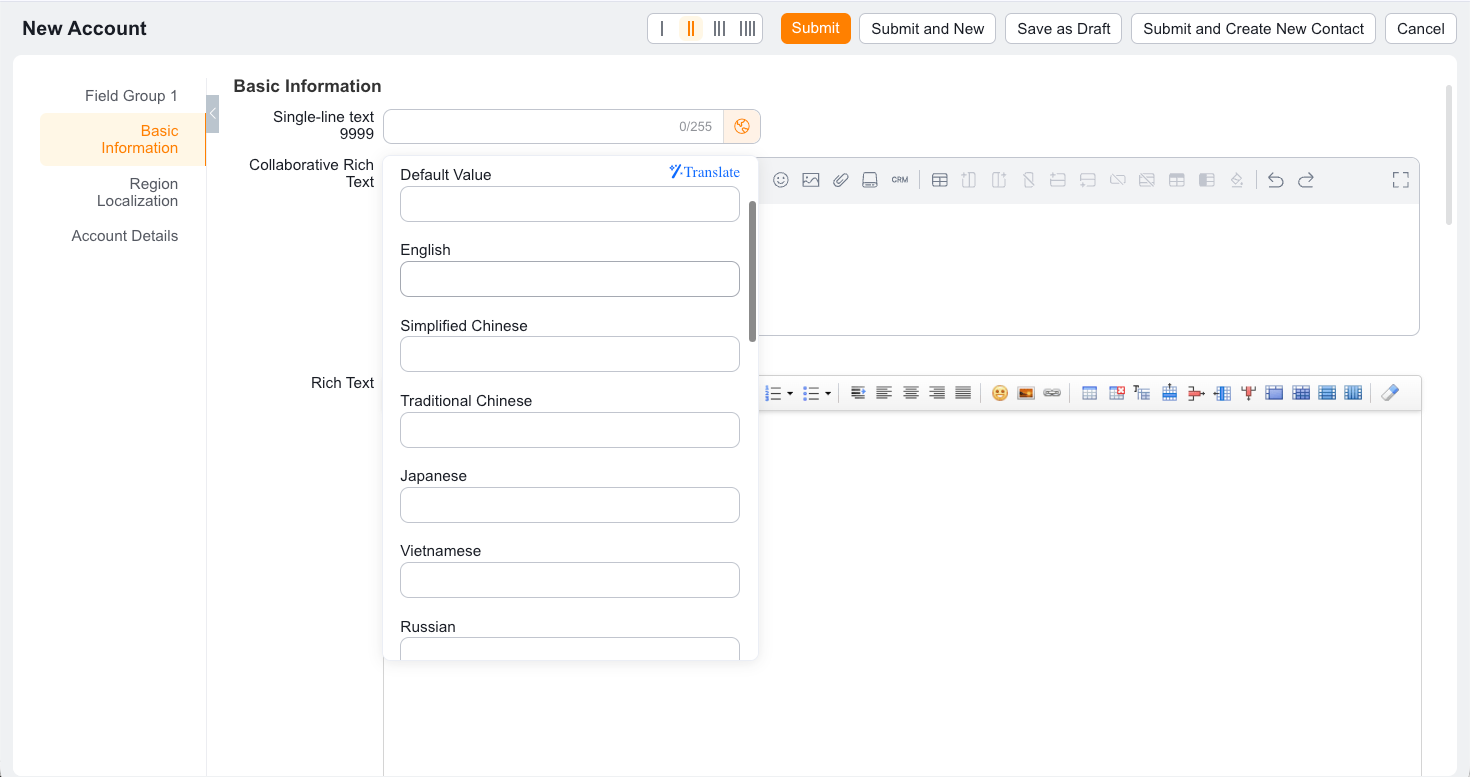
Task: Focus the Default Value input field
Action: pos(570,204)
